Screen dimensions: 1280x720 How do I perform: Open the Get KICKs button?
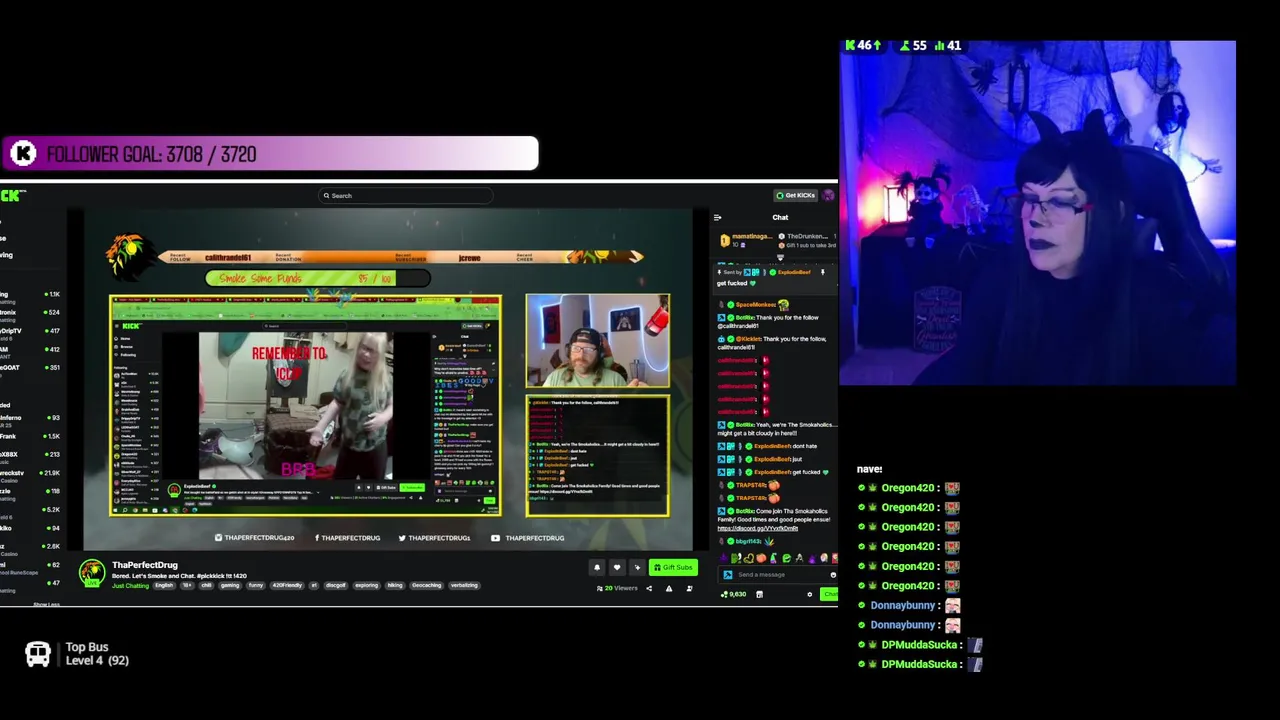click(x=797, y=195)
